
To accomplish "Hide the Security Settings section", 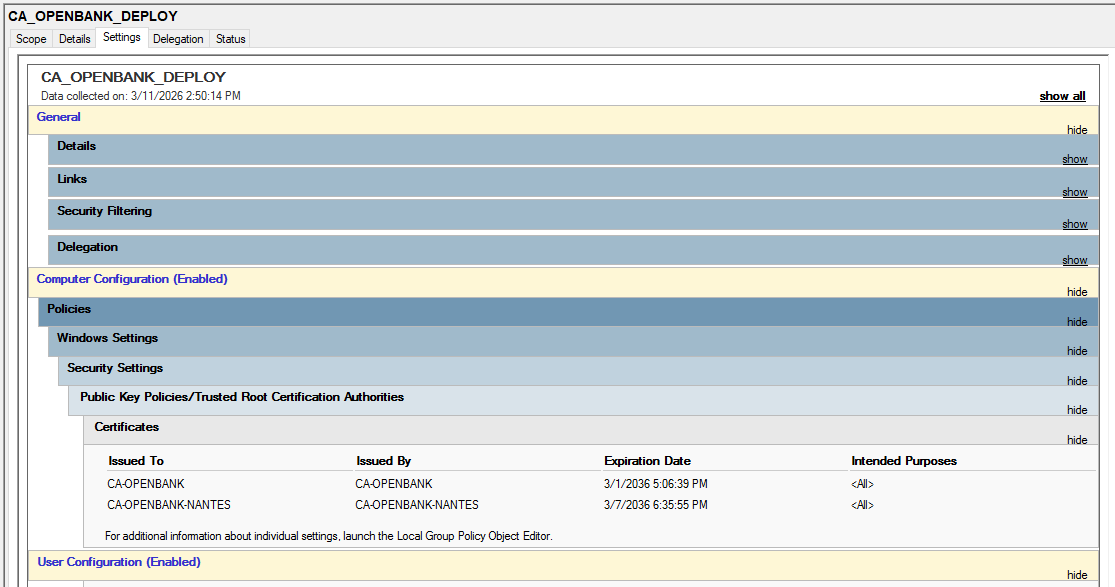I will click(1077, 381).
